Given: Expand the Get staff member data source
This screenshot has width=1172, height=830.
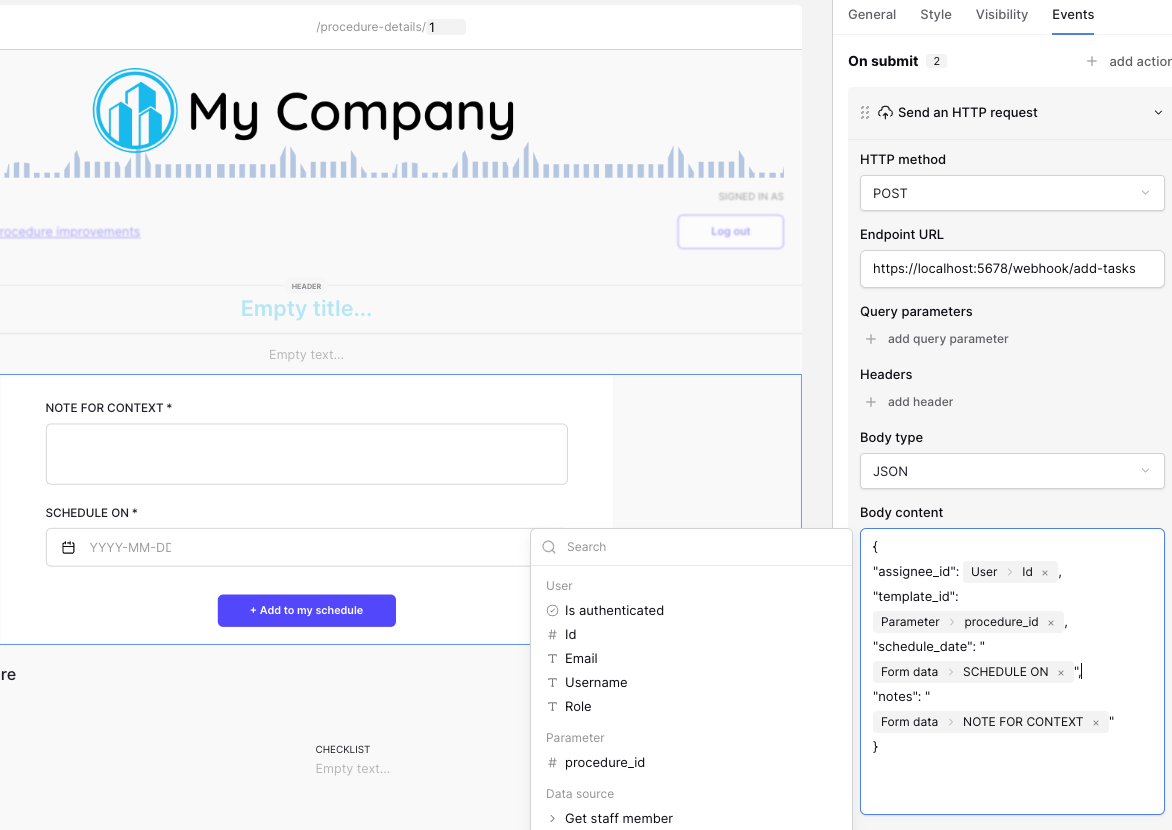Looking at the screenshot, I should point(553,818).
